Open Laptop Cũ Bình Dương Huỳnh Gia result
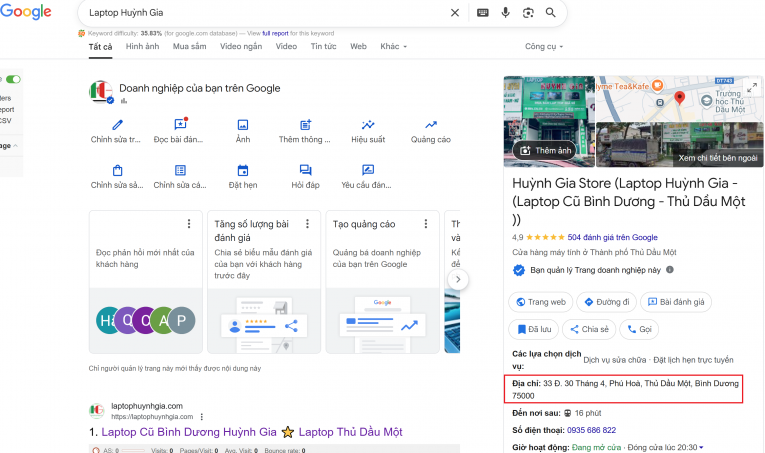Image resolution: width=765 pixels, height=453 pixels. tap(252, 432)
